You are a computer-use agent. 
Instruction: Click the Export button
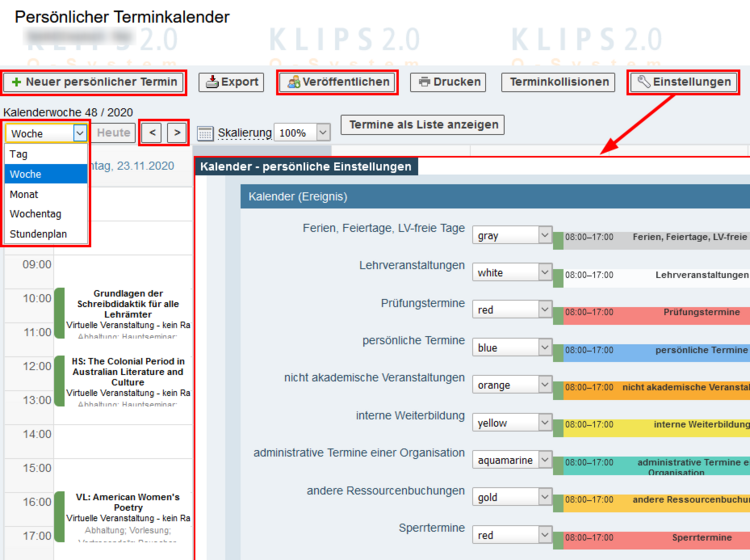(x=232, y=82)
